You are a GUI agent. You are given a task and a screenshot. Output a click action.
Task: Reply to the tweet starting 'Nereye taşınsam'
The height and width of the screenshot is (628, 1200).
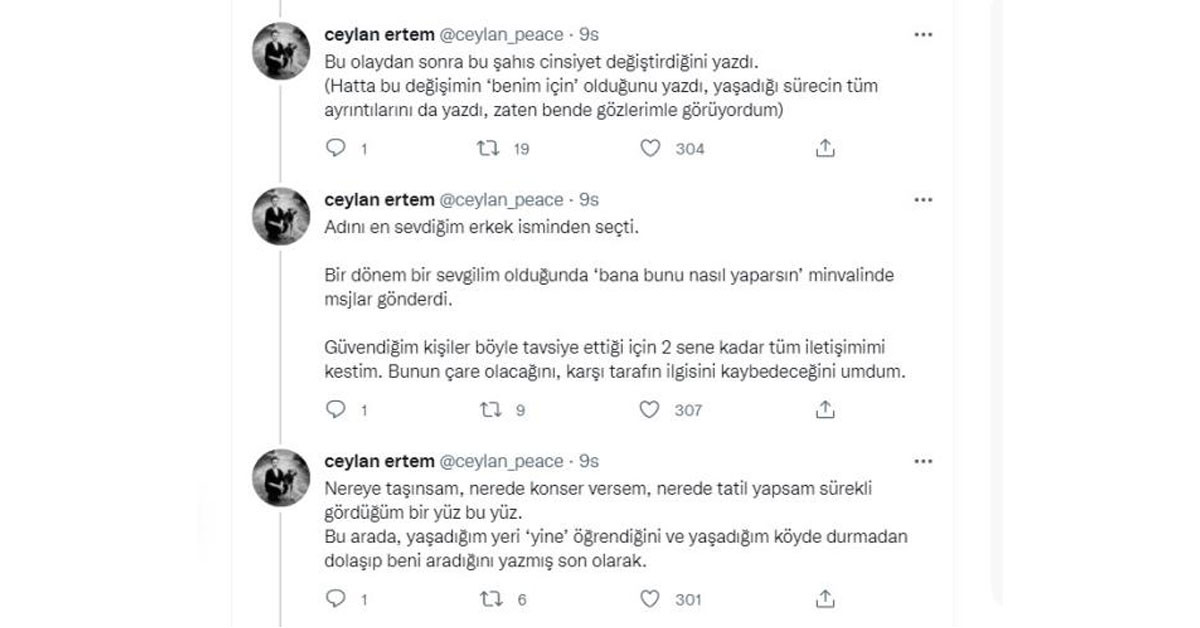[x=336, y=599]
